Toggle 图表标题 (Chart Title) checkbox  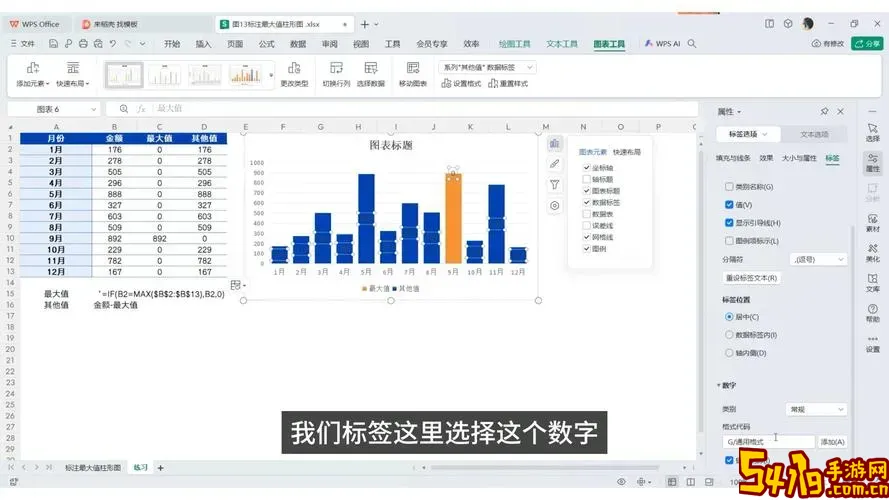coord(587,191)
